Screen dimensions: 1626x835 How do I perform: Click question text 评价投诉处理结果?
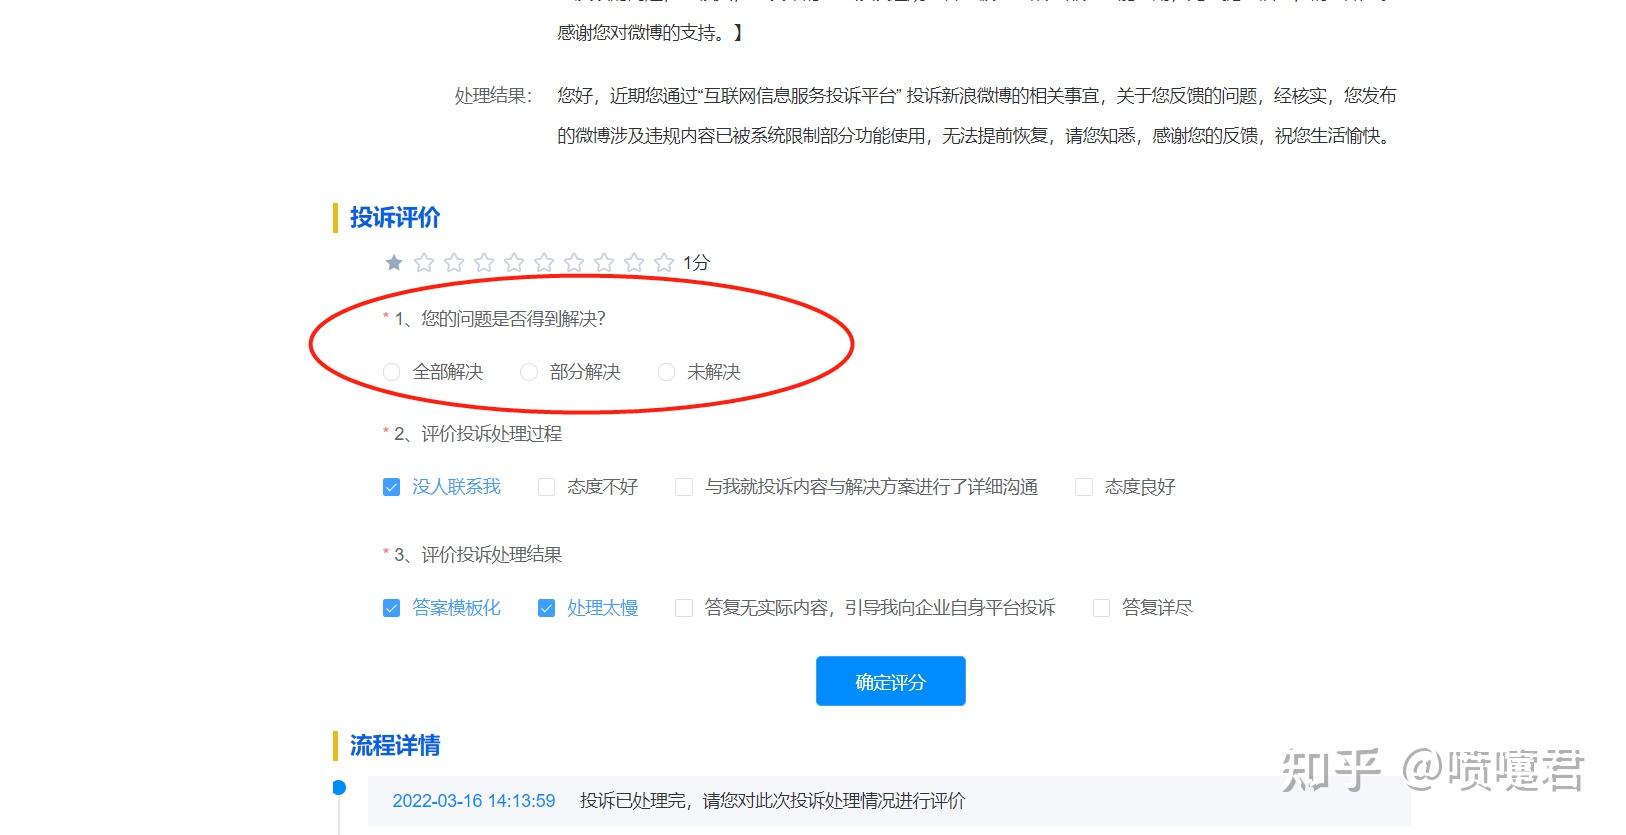click(491, 555)
